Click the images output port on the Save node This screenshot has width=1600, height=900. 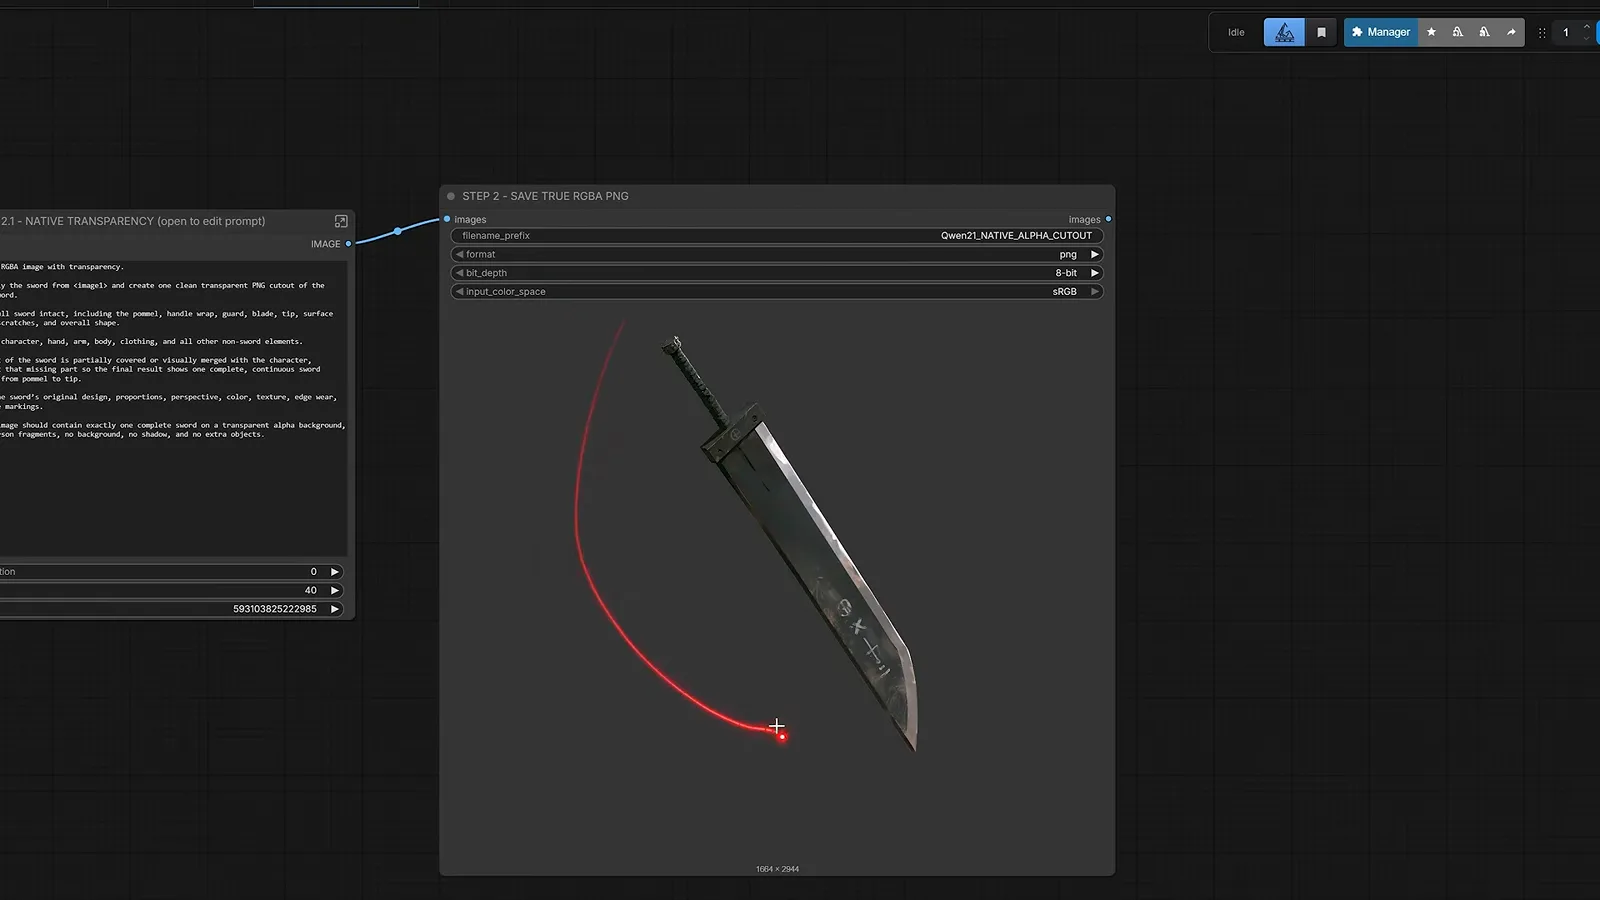[1108, 219]
